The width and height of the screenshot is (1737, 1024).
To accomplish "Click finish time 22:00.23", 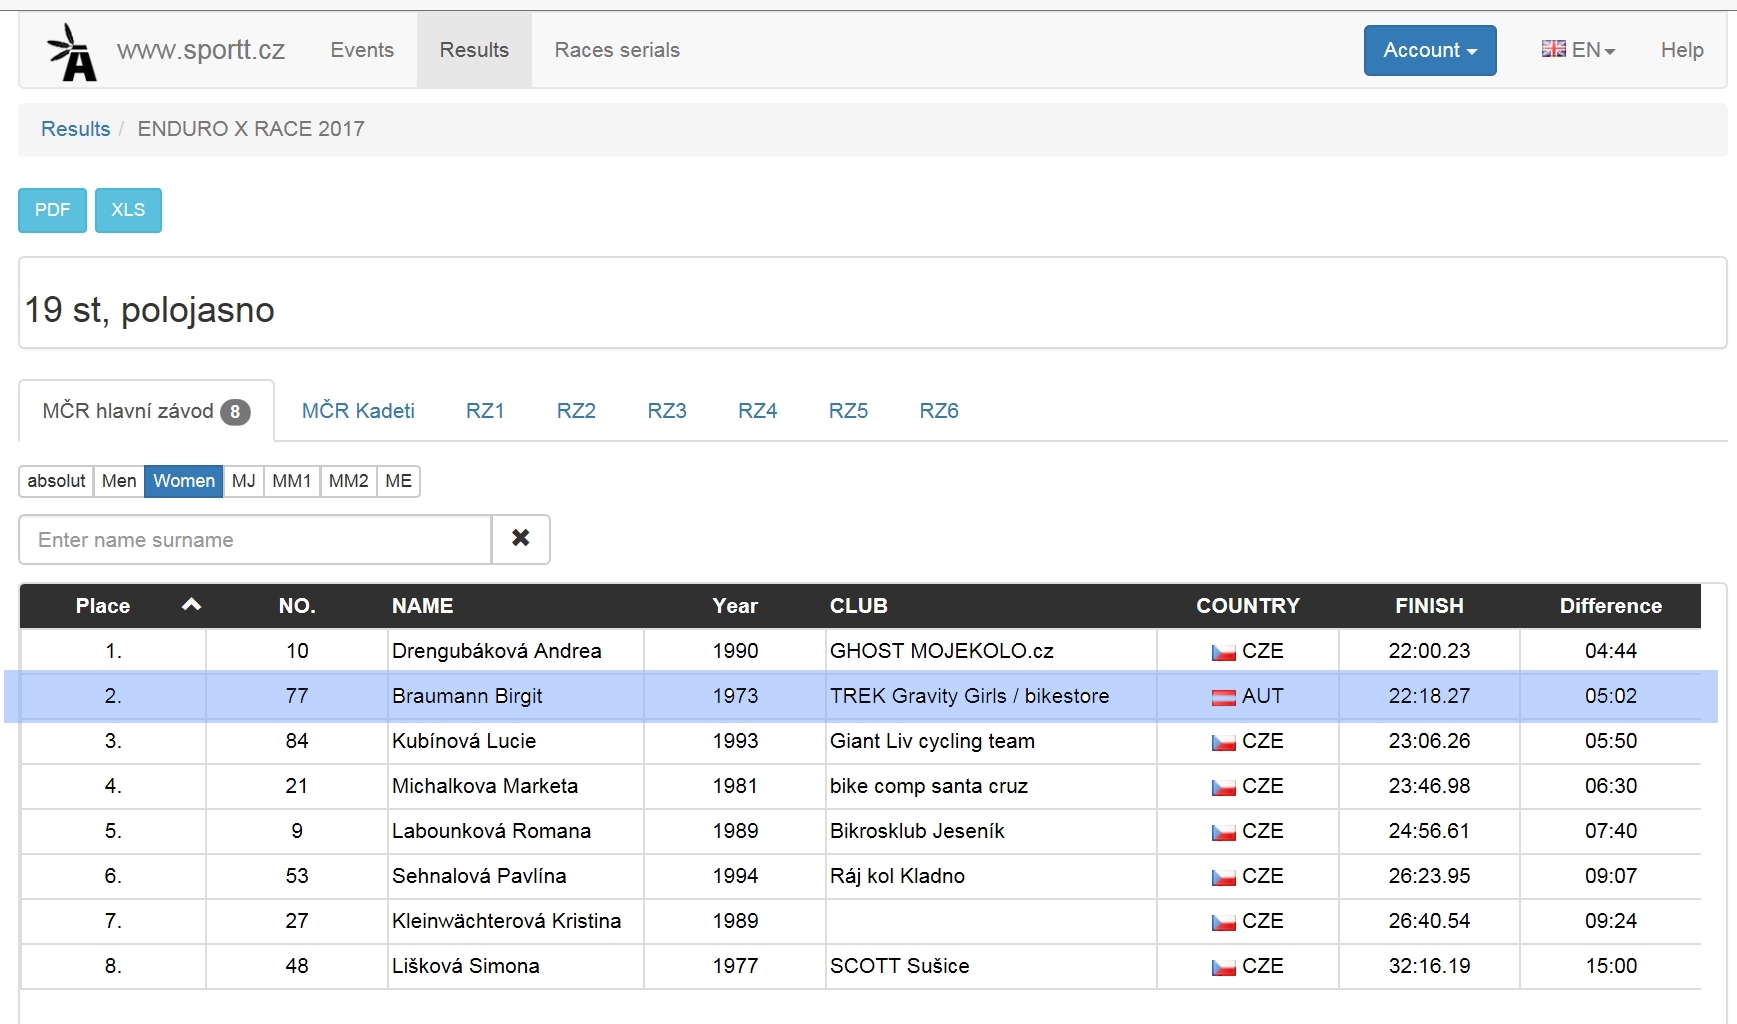I will pyautogui.click(x=1429, y=651).
